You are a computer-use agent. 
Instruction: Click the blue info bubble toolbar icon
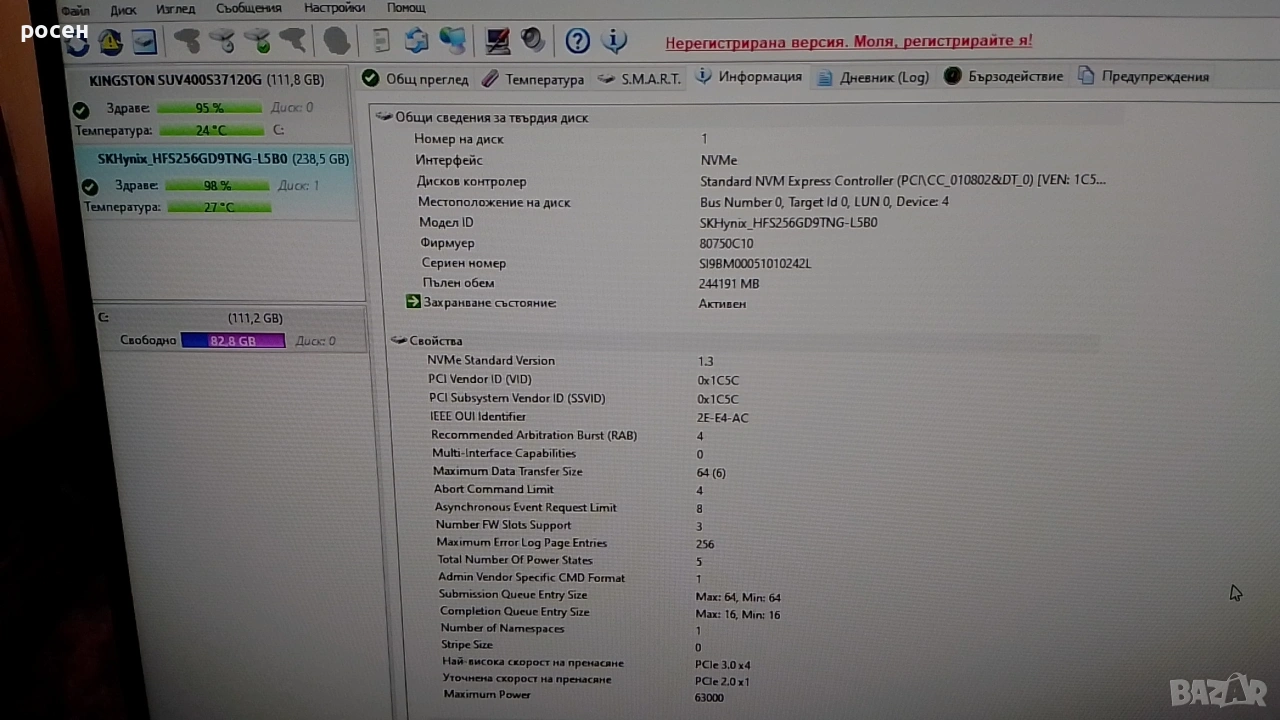pyautogui.click(x=614, y=41)
